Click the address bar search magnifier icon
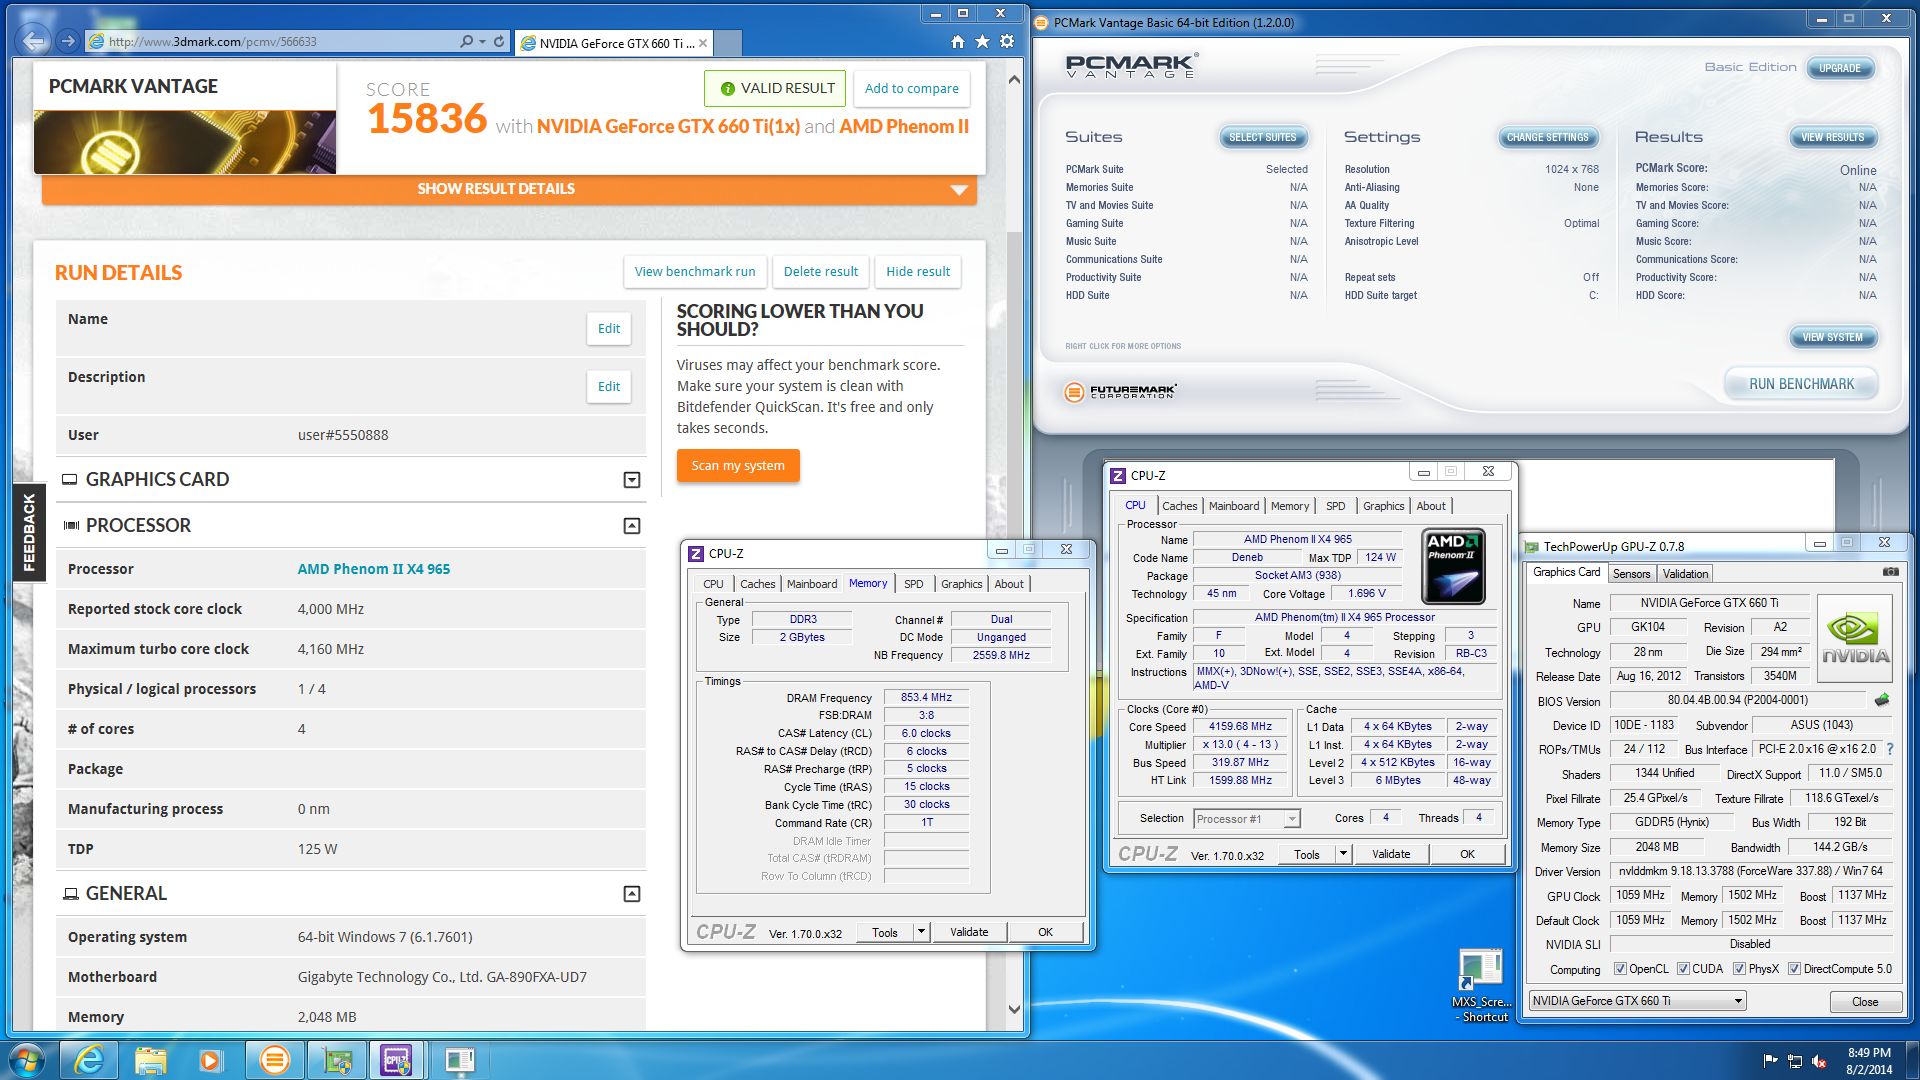Screen dimensions: 1920x1080 click(466, 41)
